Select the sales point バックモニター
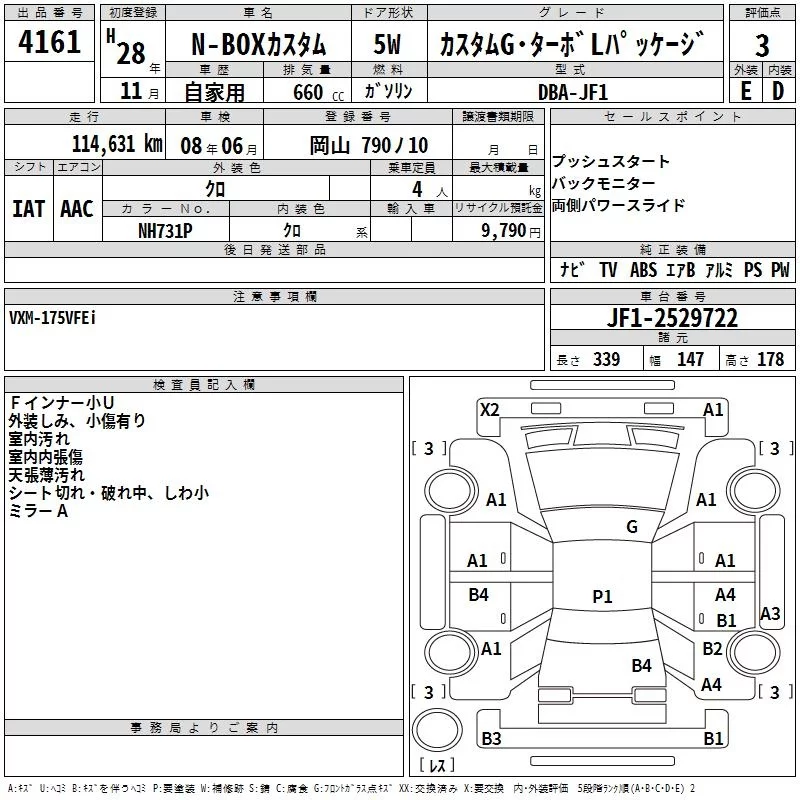This screenshot has width=800, height=800. (x=604, y=183)
